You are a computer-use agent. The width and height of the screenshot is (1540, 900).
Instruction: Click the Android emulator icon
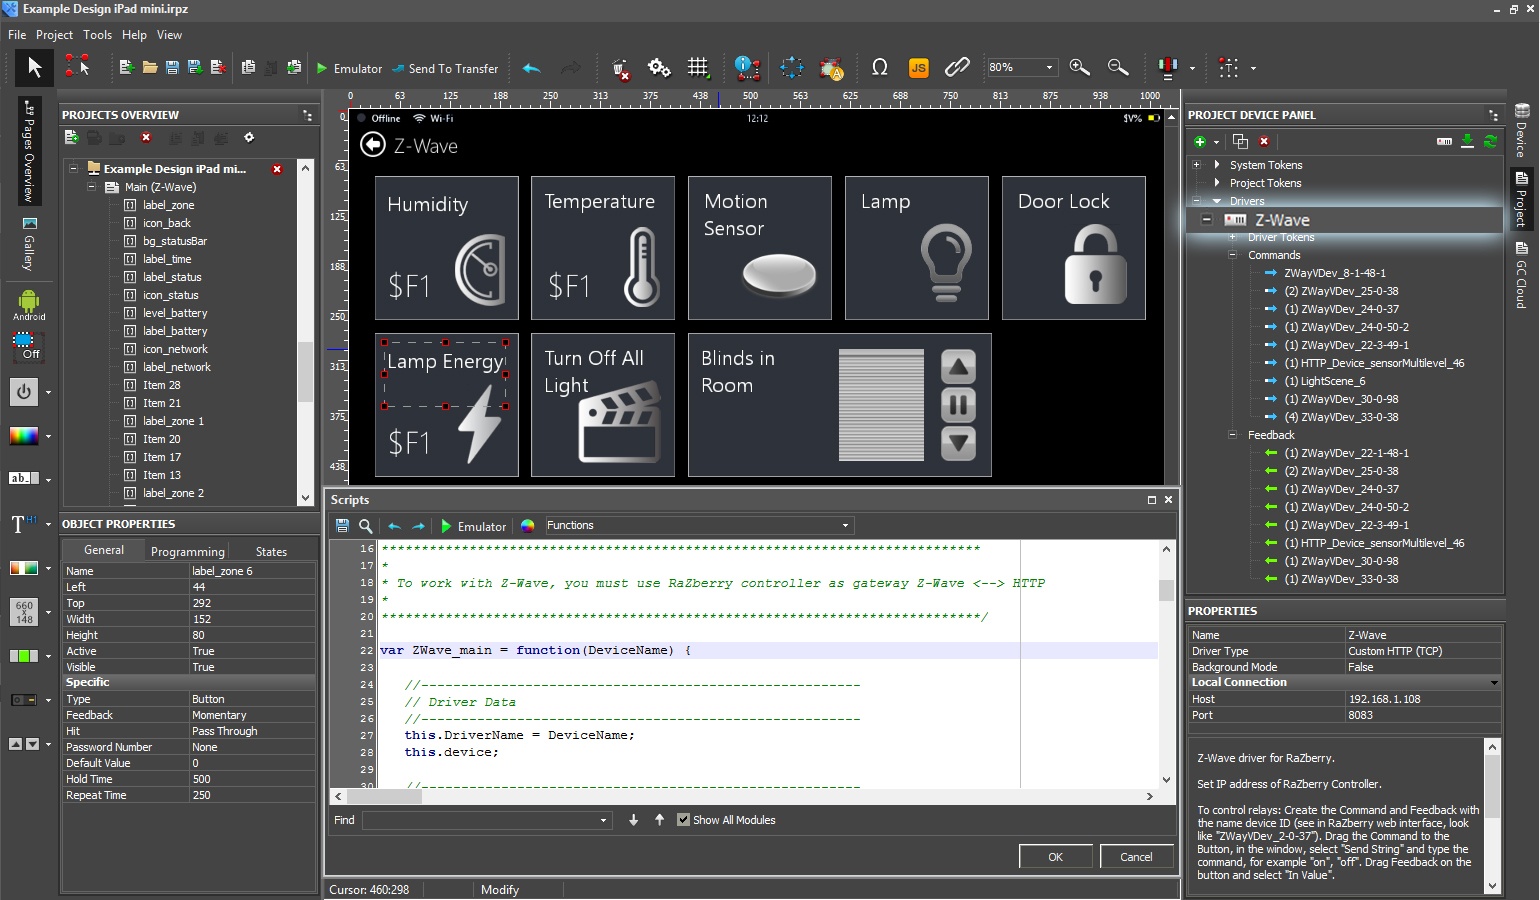[28, 303]
